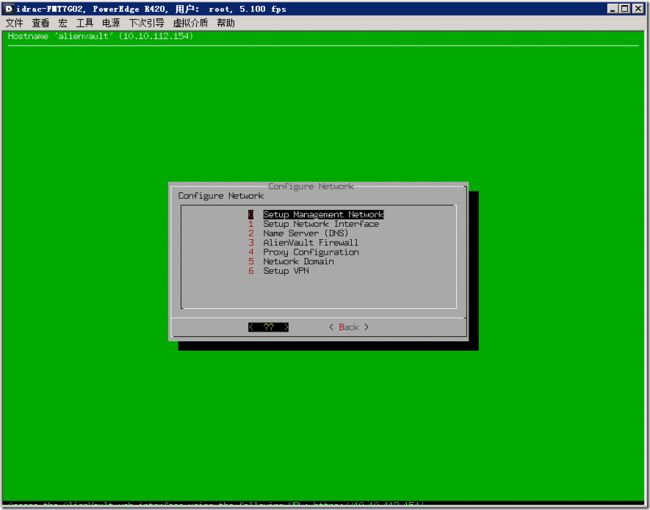Open the 电源 menu

tap(111, 23)
